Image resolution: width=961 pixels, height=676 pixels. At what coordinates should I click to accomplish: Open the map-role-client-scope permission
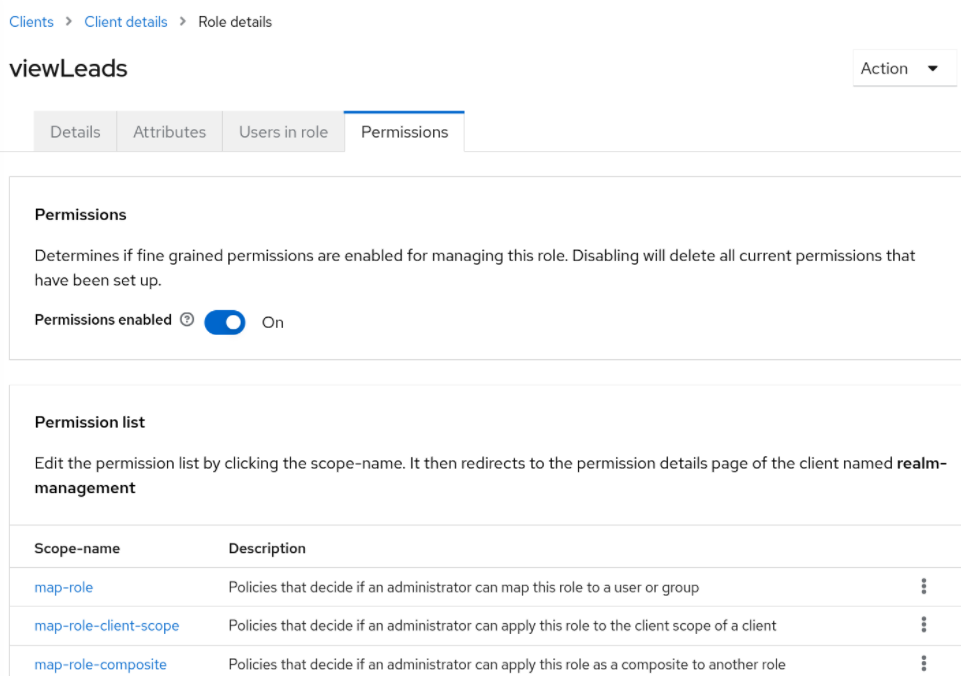coord(107,625)
